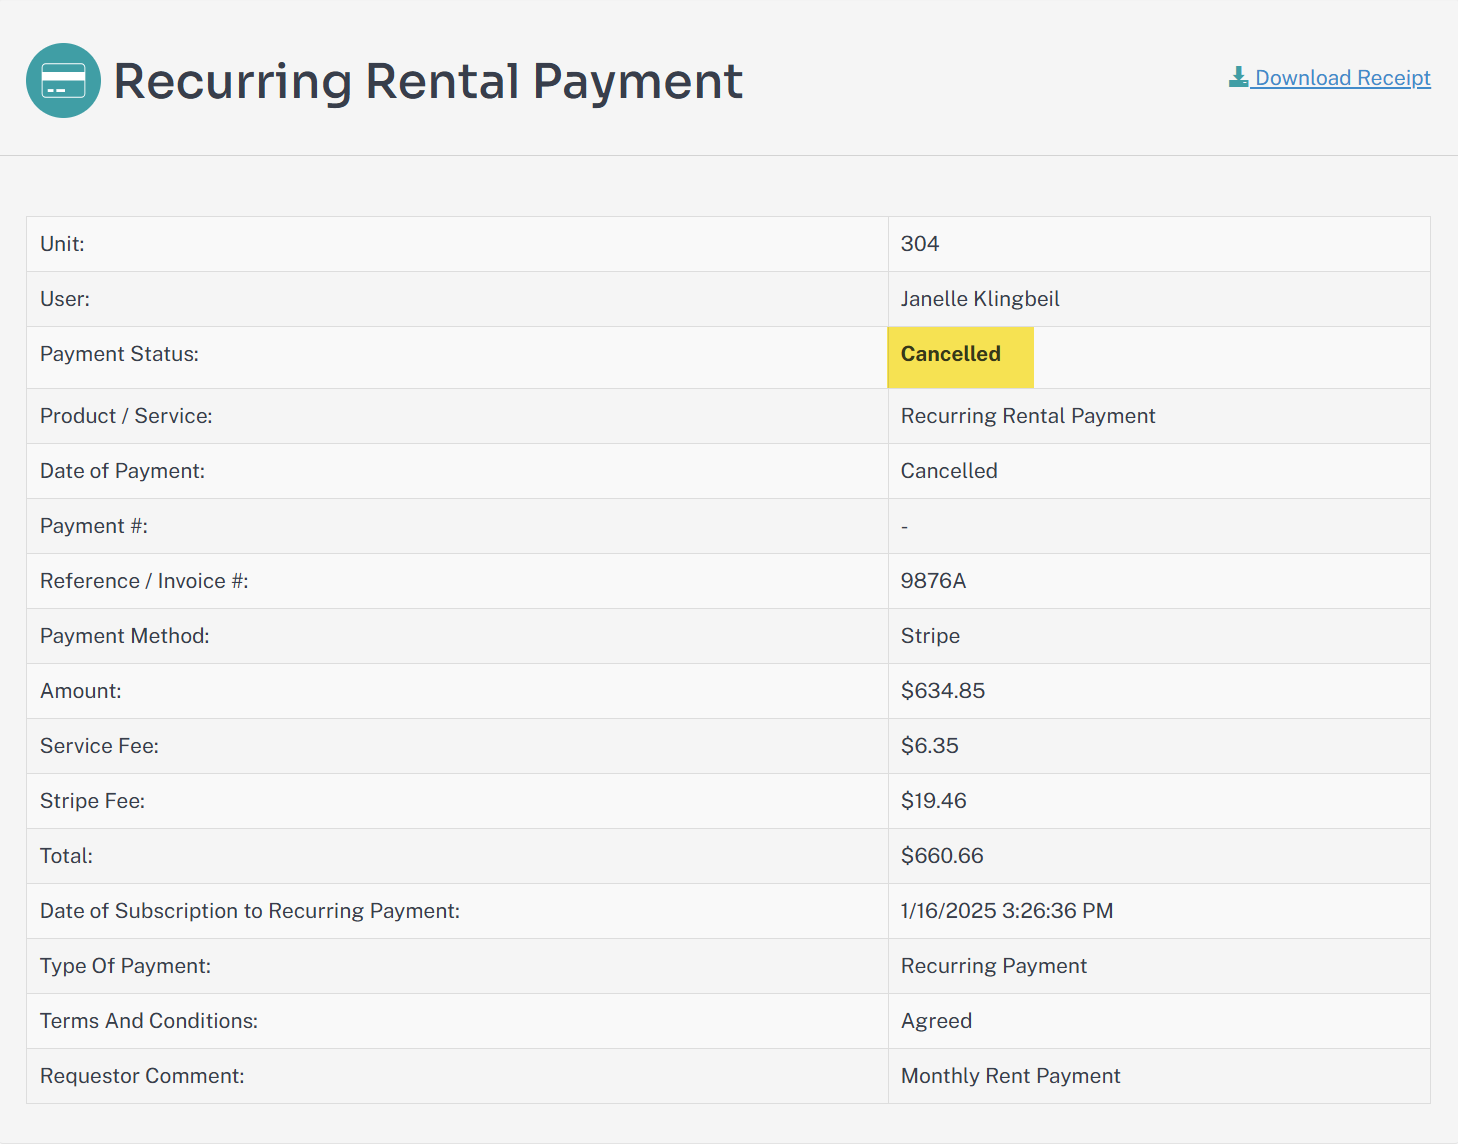Click the Stripe fee value "$19.46"

[934, 801]
